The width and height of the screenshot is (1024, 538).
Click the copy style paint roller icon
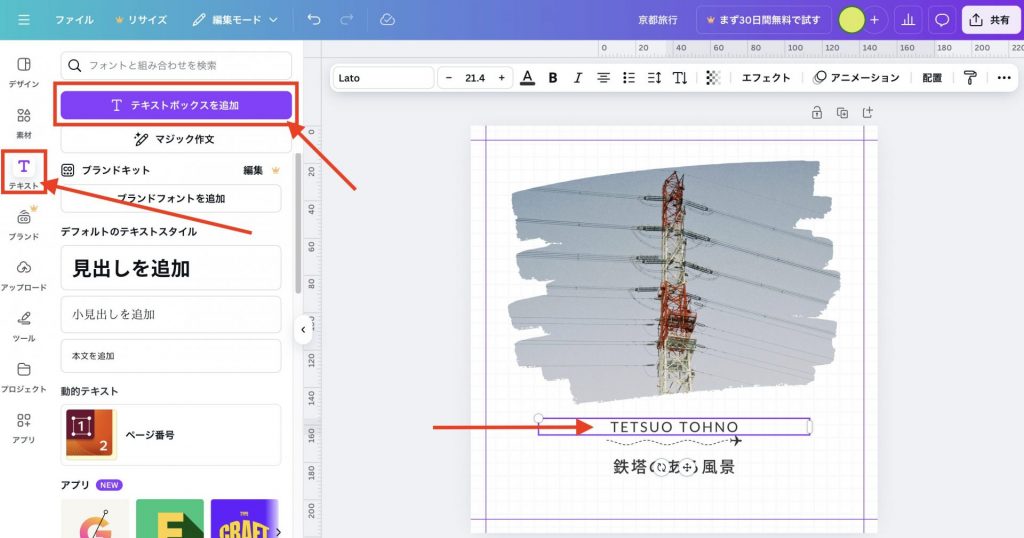click(x=970, y=78)
